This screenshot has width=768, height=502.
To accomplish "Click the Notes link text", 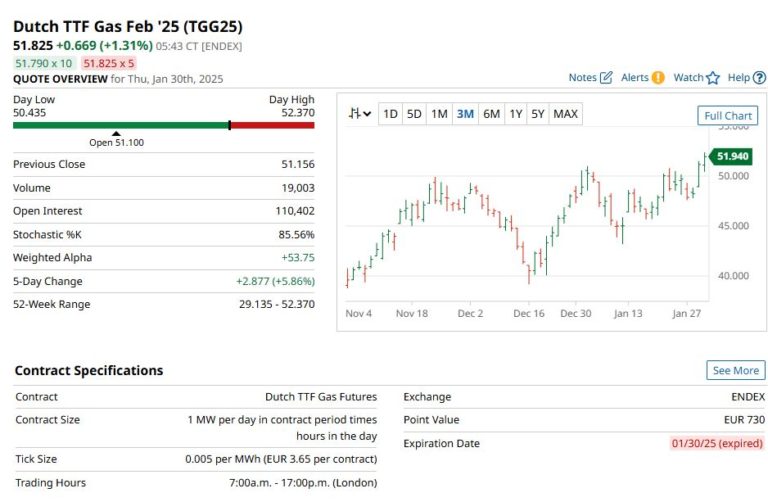I will (x=582, y=78).
